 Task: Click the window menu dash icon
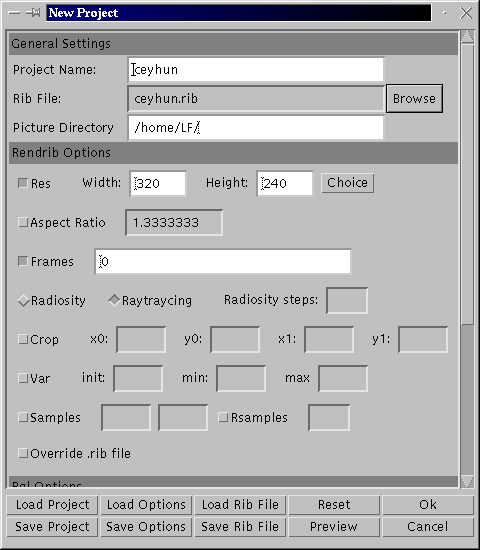[14, 13]
